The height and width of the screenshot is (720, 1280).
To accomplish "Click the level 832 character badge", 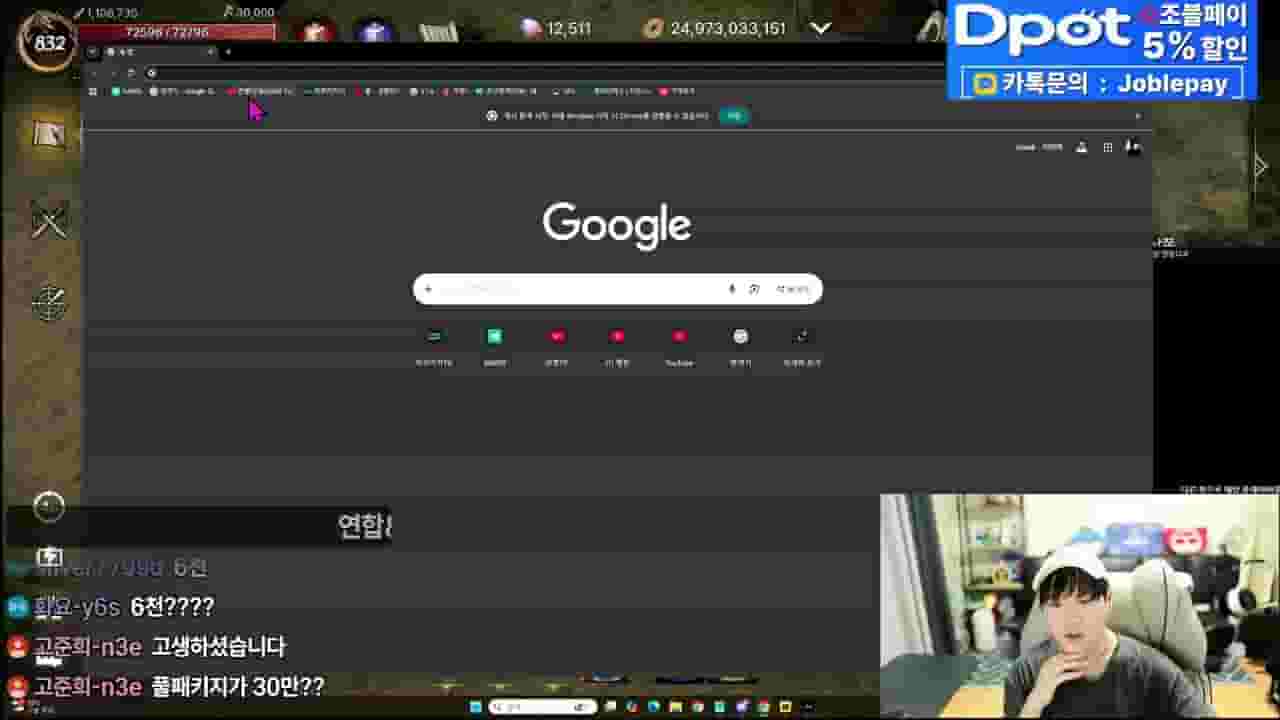I will (49, 42).
